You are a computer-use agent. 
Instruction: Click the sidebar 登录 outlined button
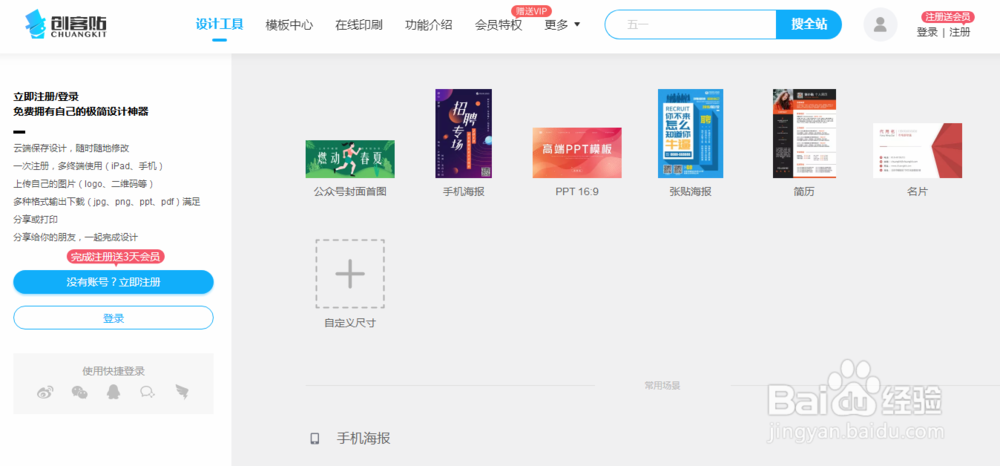click(114, 318)
